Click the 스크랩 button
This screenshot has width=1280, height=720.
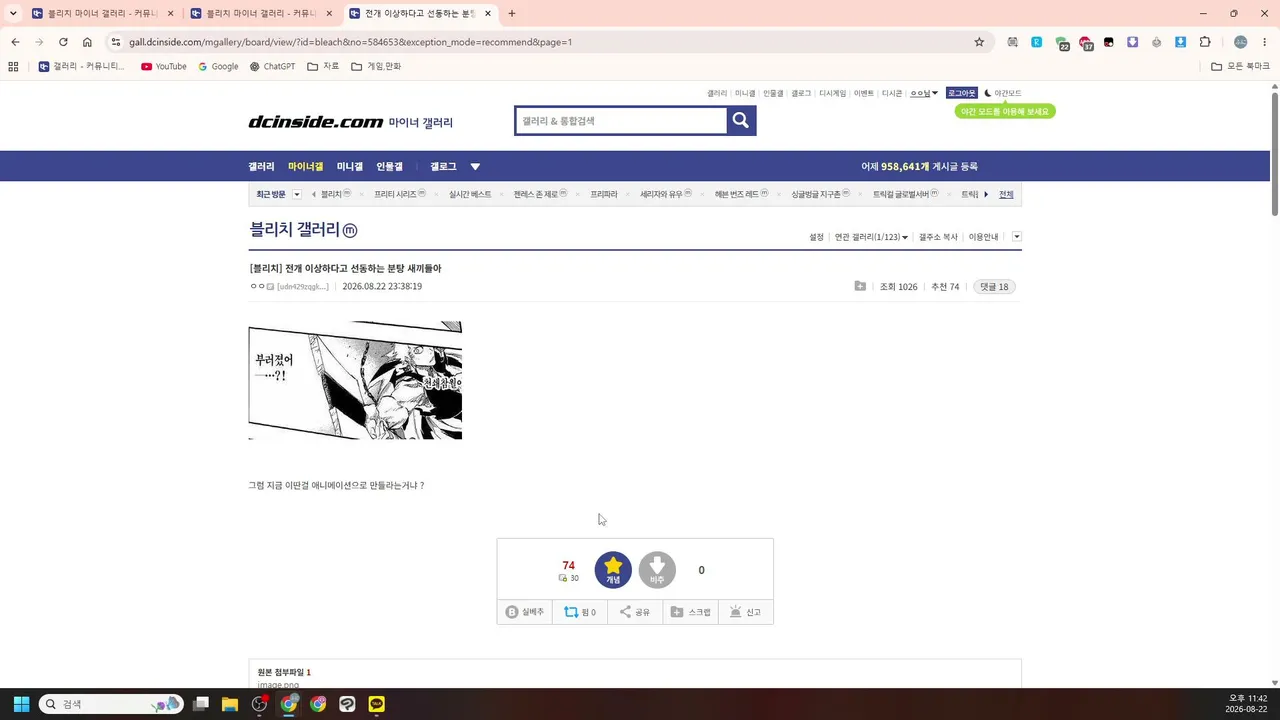690,612
